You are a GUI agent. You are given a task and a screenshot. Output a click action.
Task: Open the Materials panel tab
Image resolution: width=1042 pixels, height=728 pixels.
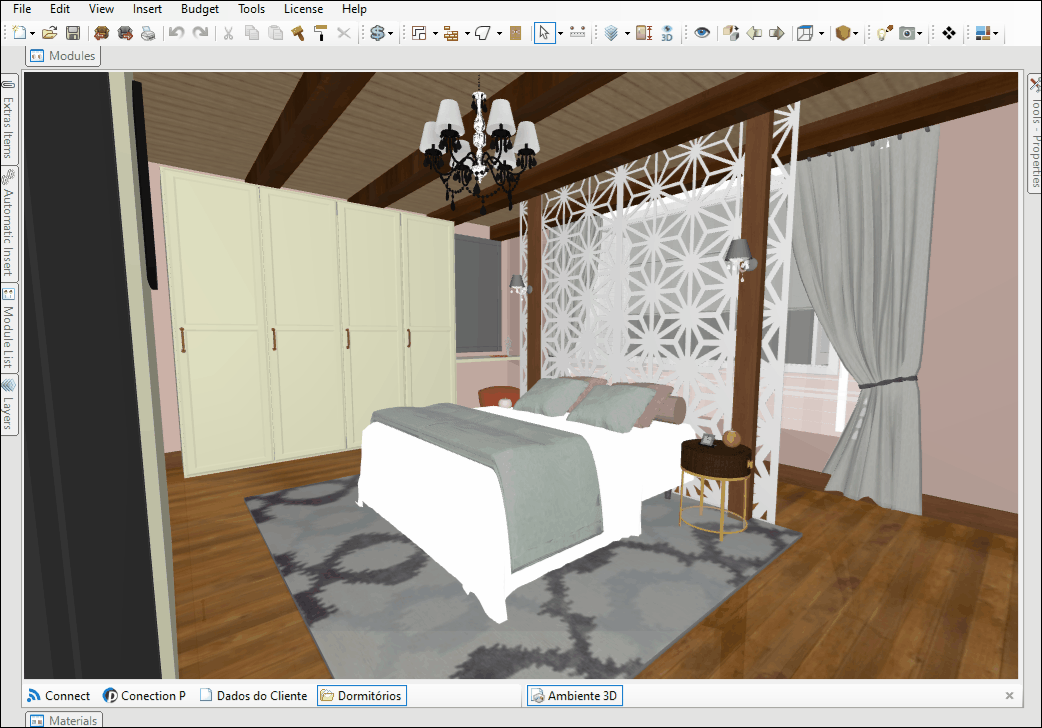(64, 720)
